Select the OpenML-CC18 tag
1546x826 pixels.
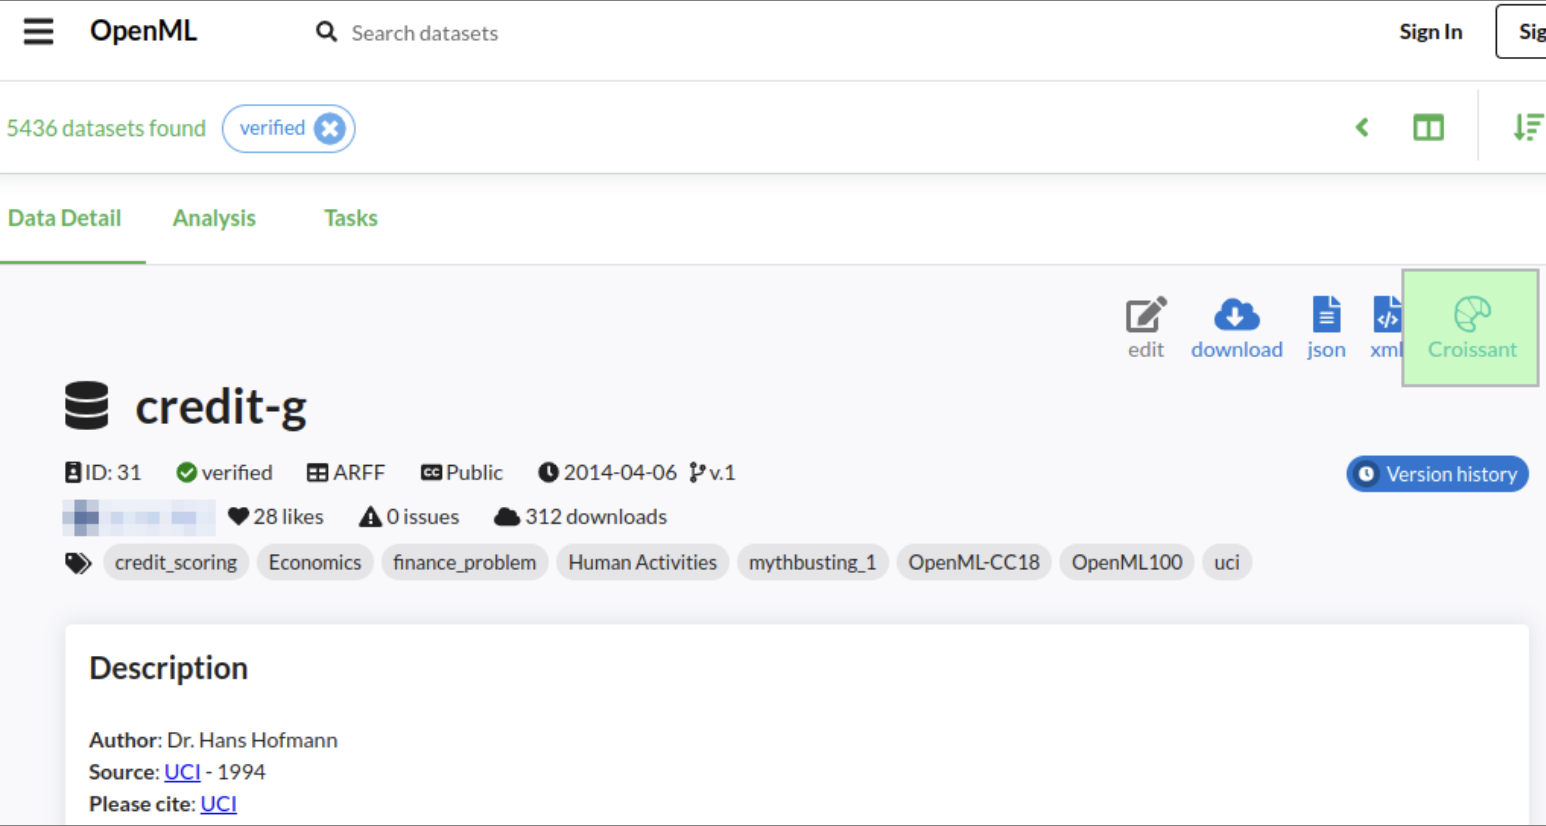point(973,562)
